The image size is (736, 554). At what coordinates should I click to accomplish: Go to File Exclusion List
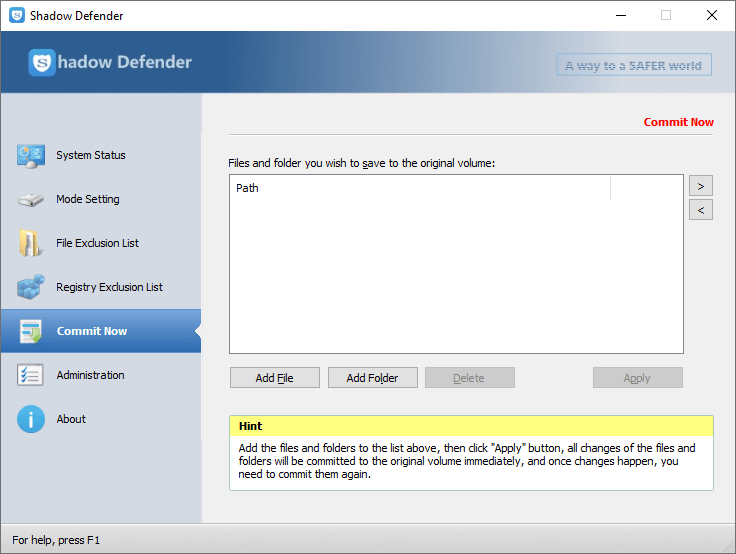(x=101, y=243)
